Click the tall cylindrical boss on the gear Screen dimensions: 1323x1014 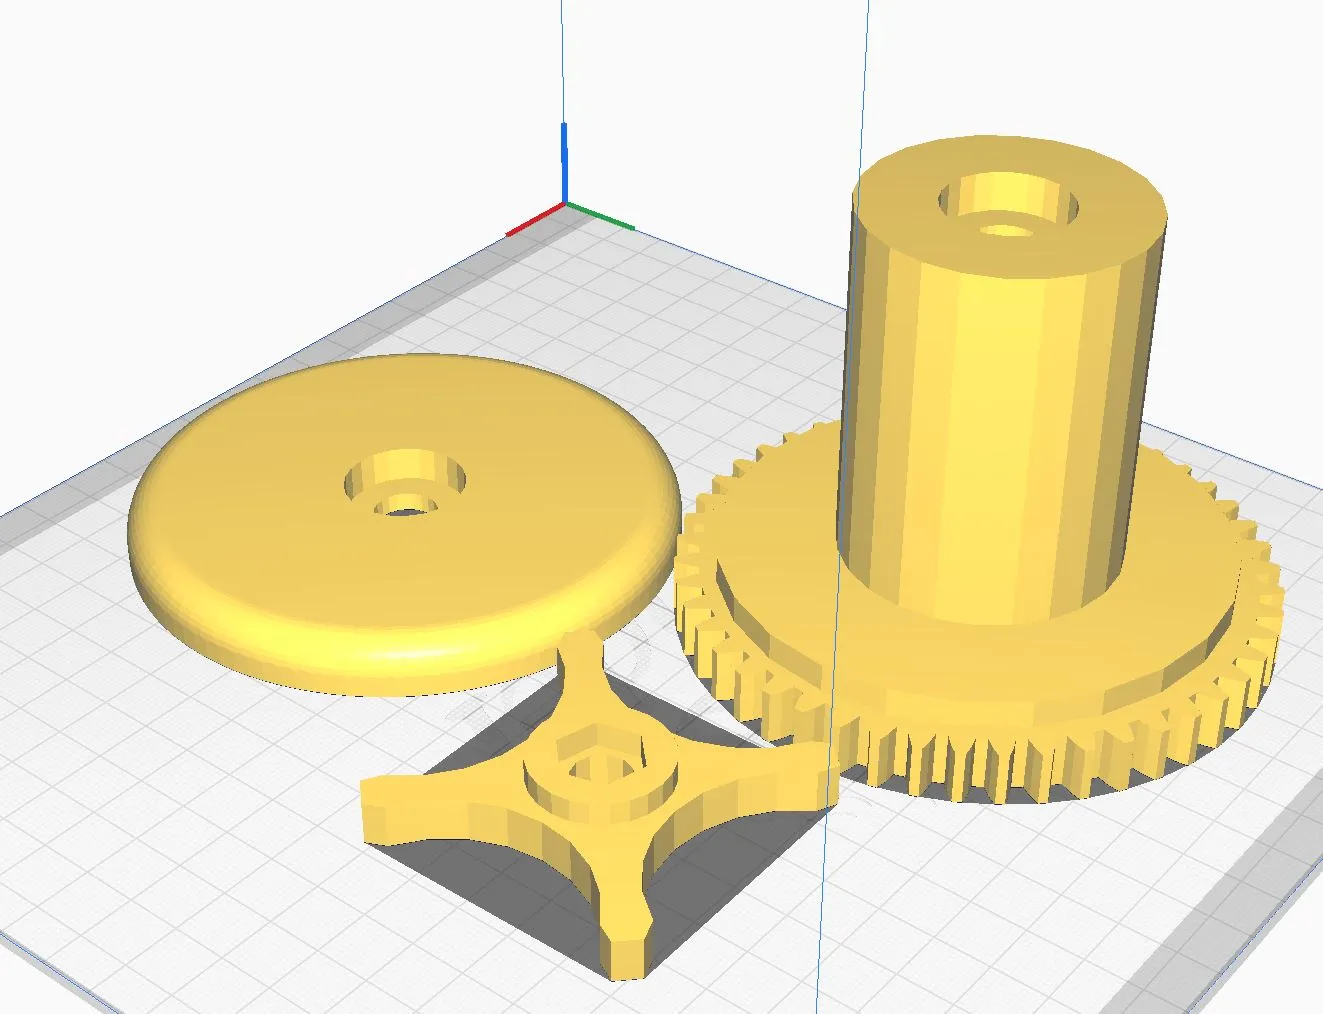tap(1000, 400)
